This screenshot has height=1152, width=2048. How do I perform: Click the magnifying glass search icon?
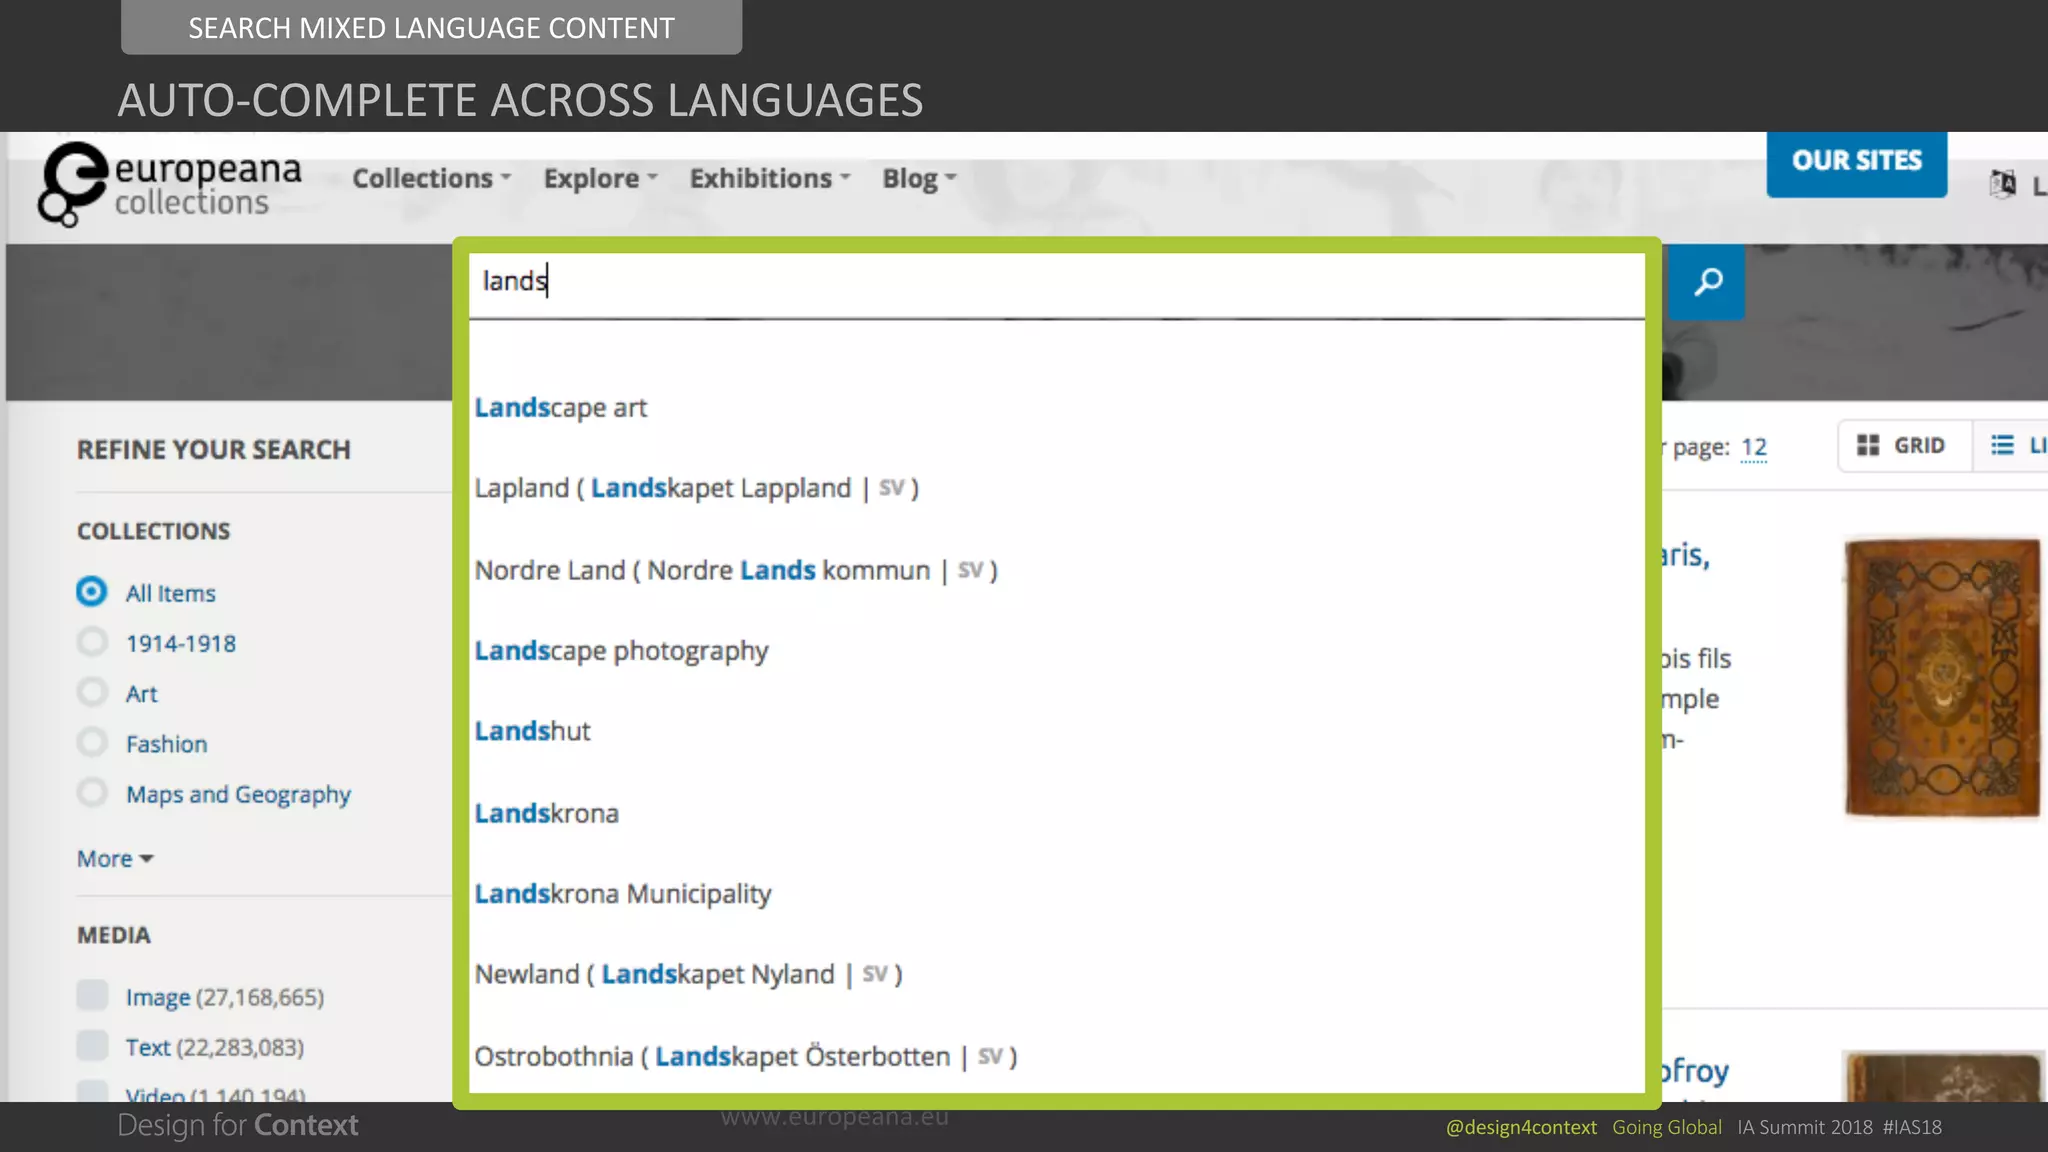pos(1707,282)
